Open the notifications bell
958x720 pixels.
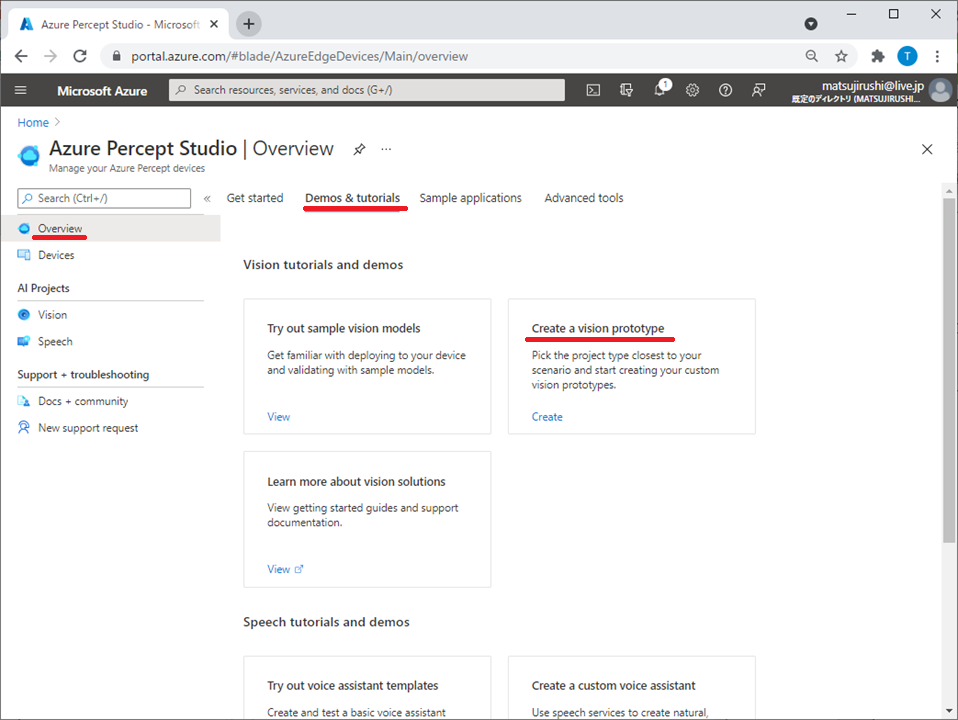point(660,90)
